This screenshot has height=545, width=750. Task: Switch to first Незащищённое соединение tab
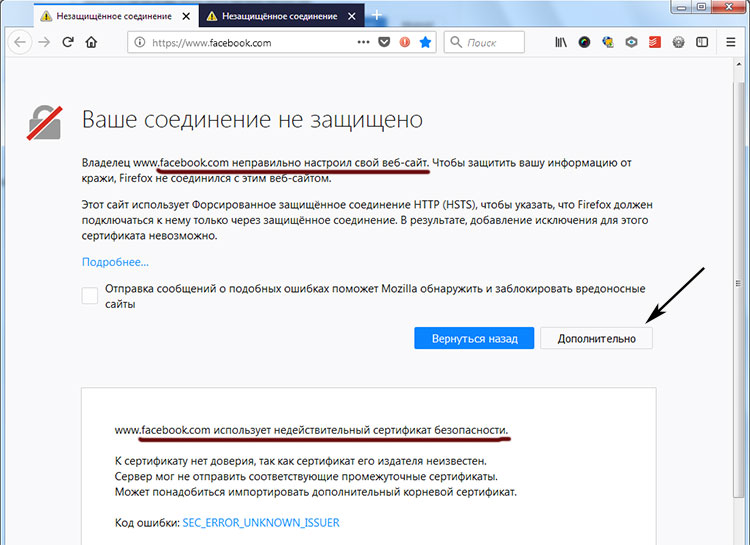pyautogui.click(x=116, y=16)
